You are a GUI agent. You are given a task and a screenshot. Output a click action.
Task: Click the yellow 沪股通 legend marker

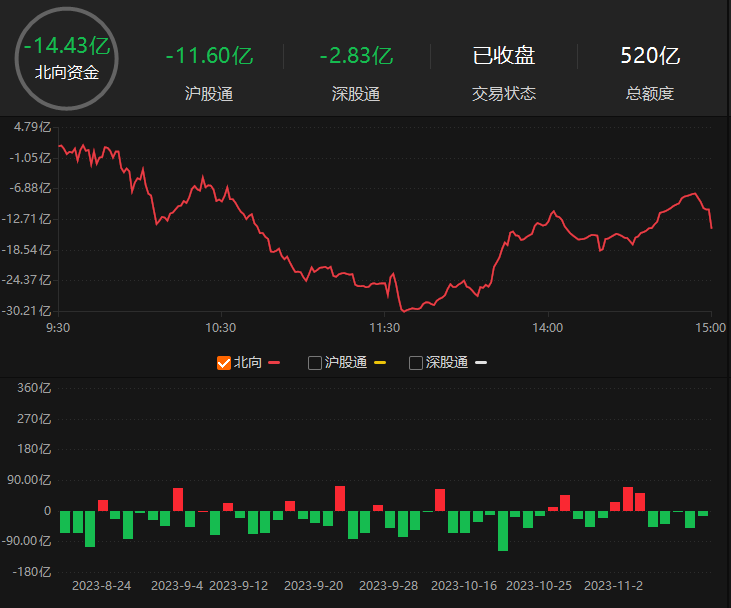380,363
